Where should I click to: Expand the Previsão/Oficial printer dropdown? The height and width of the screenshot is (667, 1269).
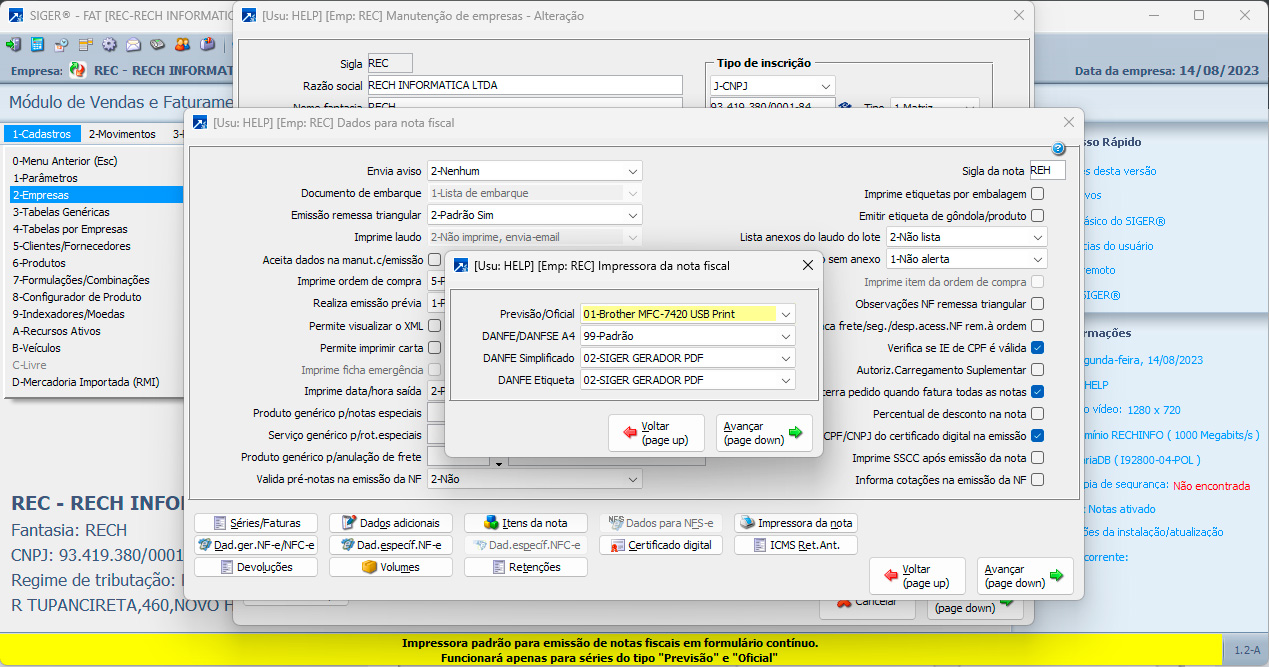click(786, 314)
